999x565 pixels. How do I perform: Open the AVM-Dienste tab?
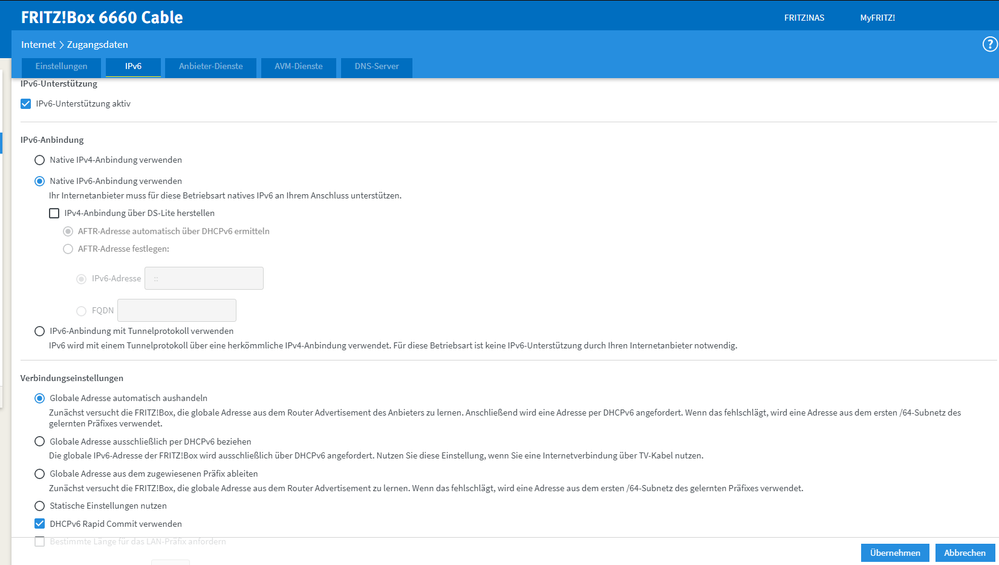(x=298, y=67)
